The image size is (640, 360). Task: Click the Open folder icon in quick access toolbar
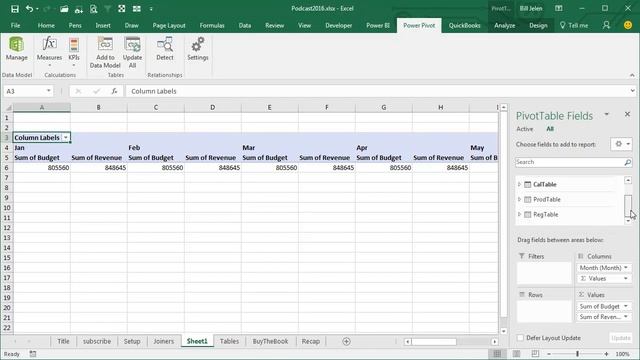pyautogui.click(x=64, y=9)
